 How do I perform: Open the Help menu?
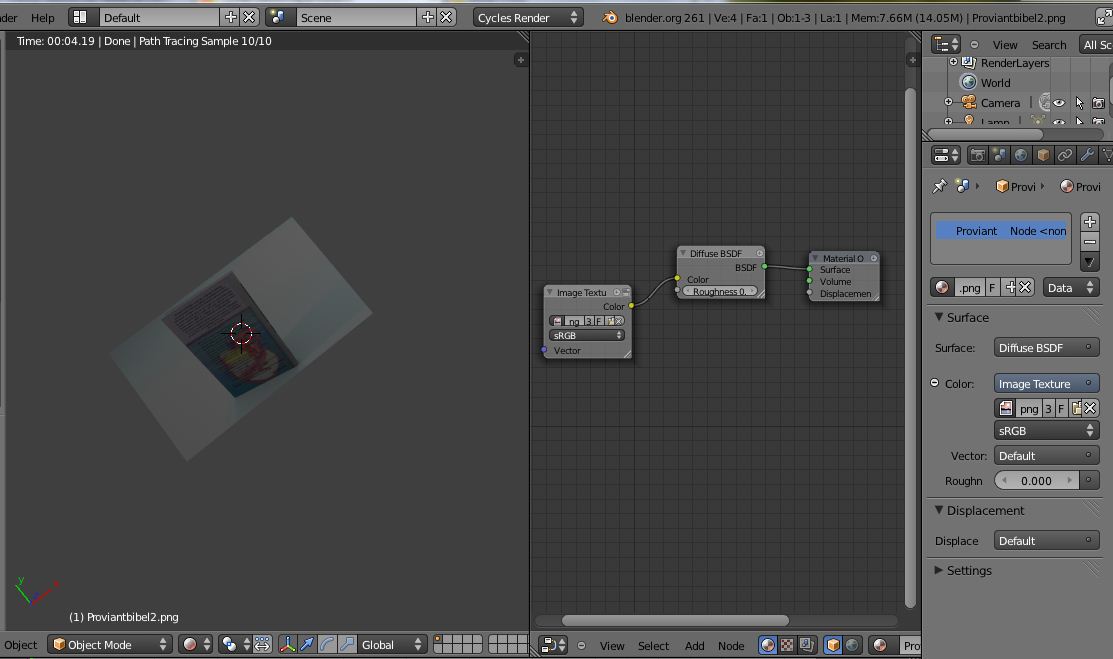(x=43, y=18)
